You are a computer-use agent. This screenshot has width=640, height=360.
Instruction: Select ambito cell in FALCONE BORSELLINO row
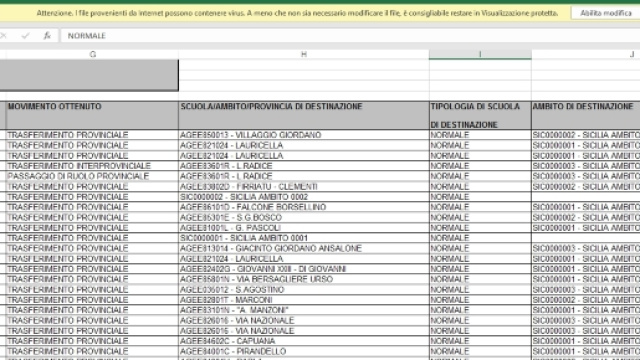click(x=586, y=207)
